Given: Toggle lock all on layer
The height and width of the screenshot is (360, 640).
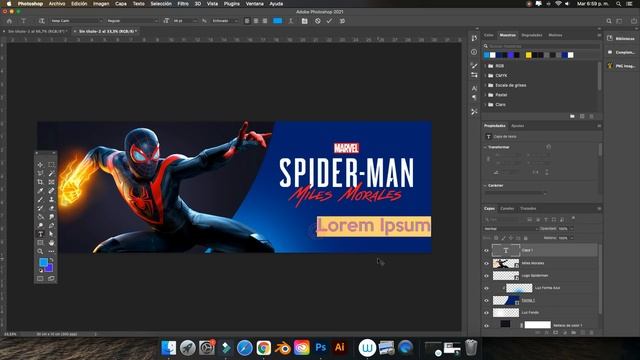Looking at the screenshot, I should click(x=526, y=238).
